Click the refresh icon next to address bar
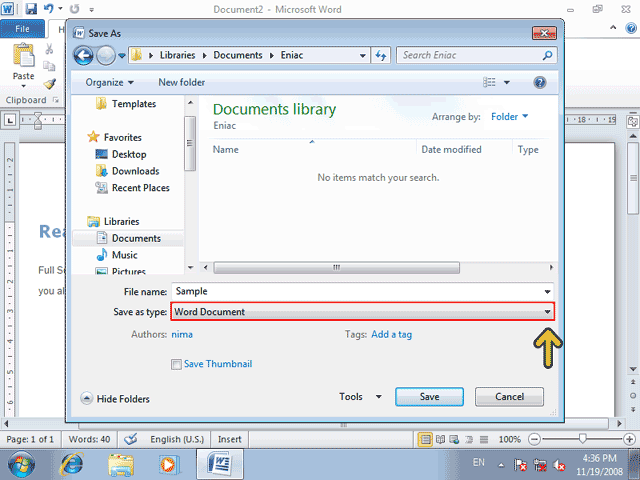This screenshot has width=640, height=480. tap(381, 56)
